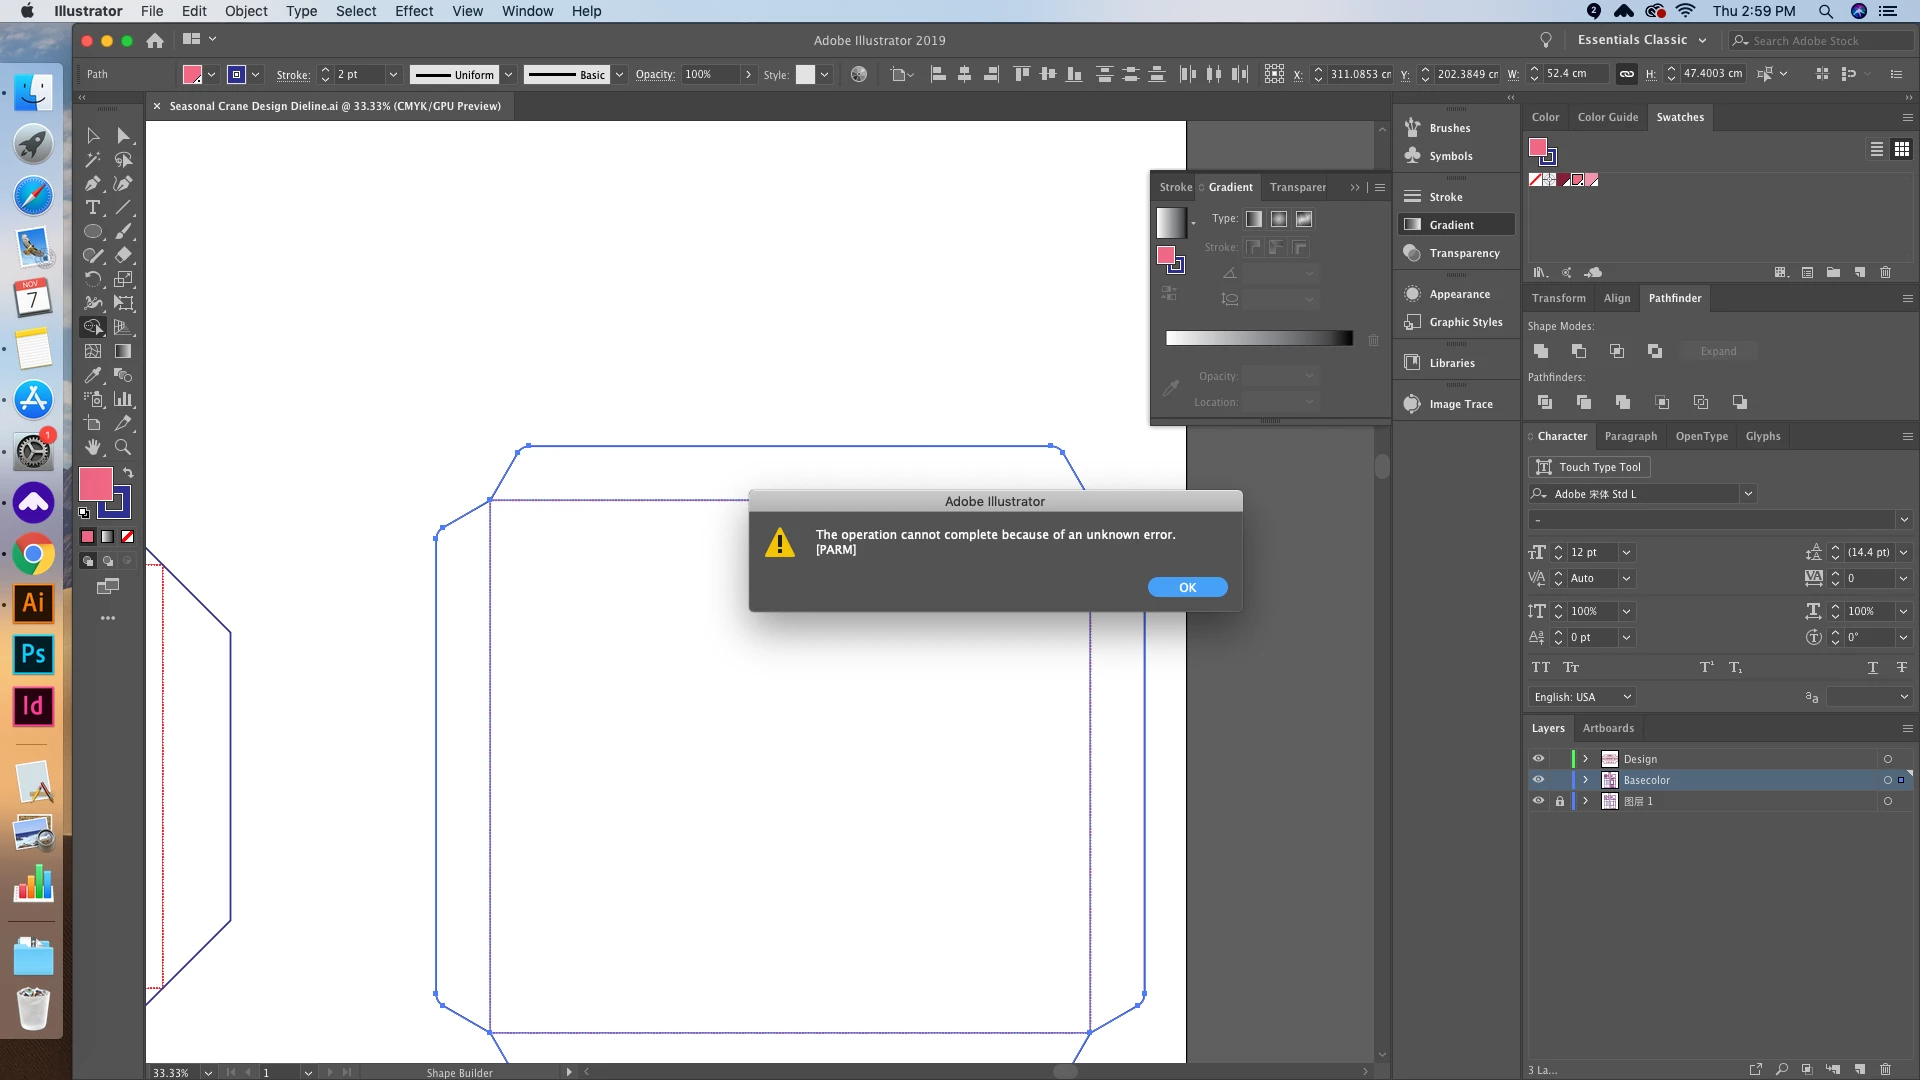Image resolution: width=1920 pixels, height=1080 pixels.
Task: Select the Eyedropper tool
Action: 92,375
